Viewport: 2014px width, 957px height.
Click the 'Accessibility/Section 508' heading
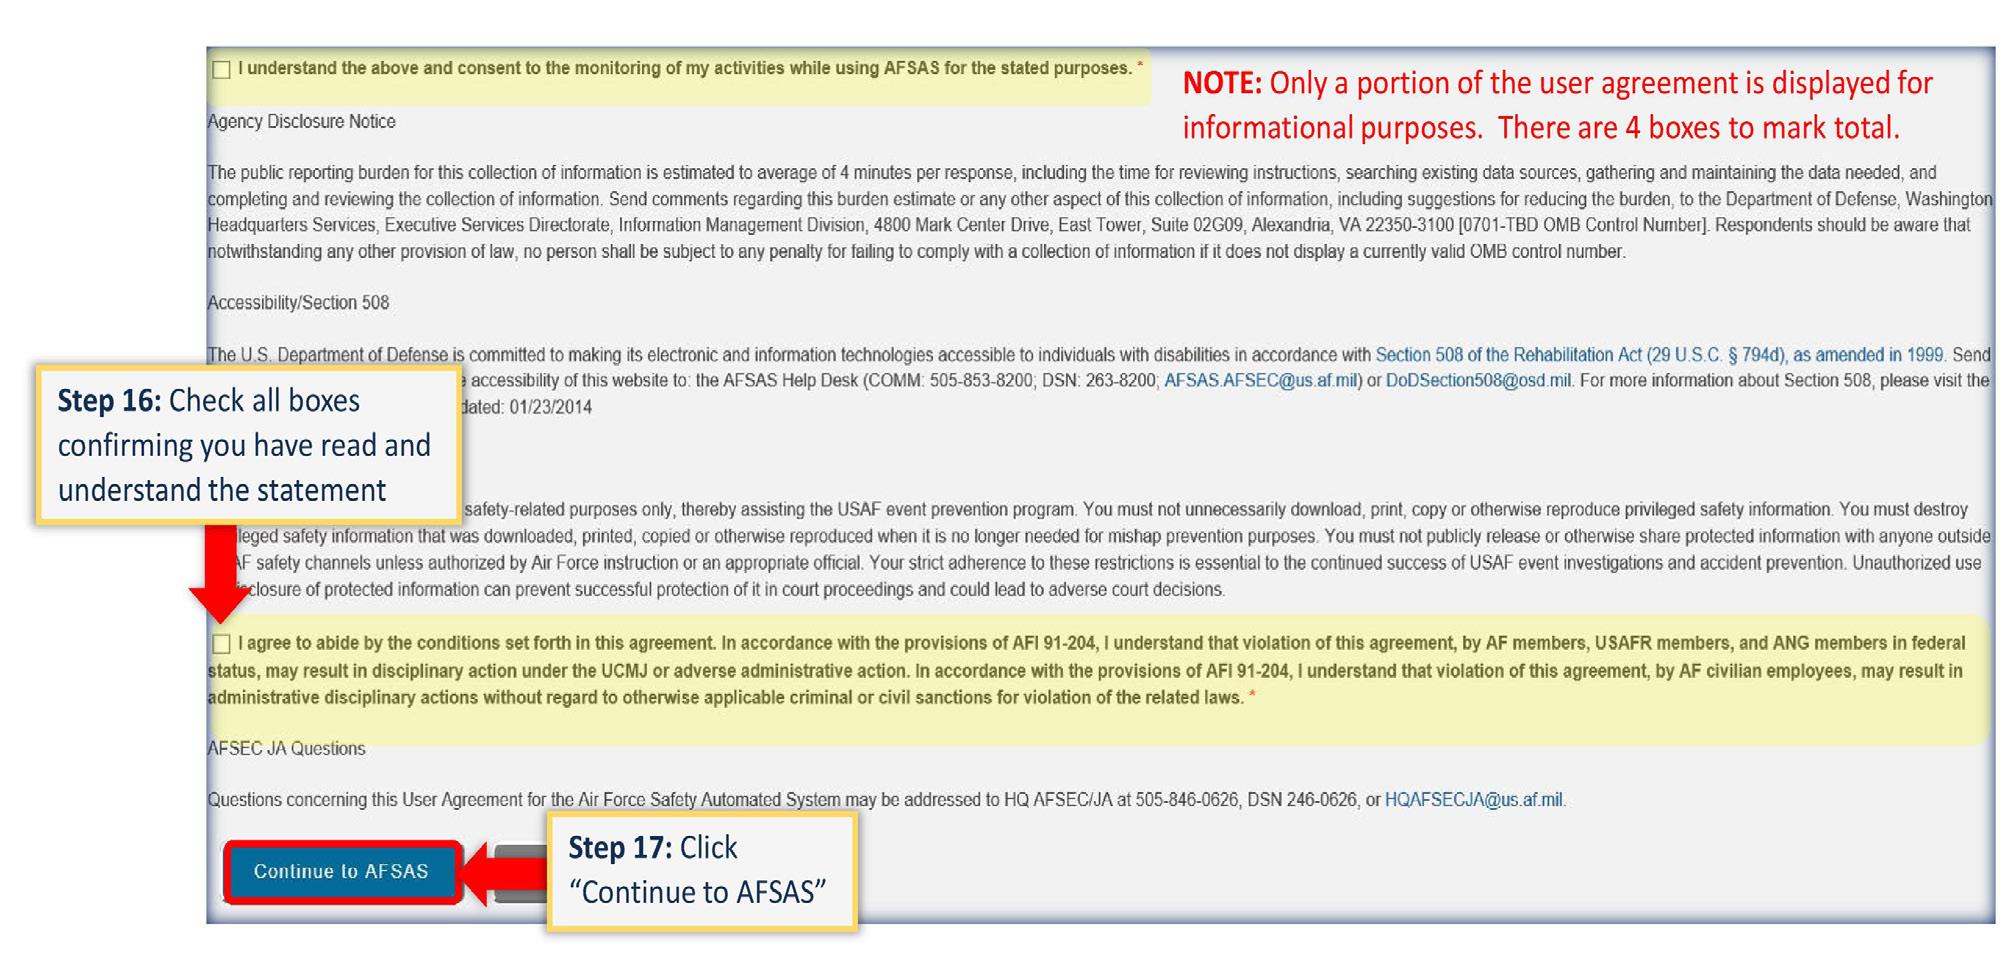298,303
